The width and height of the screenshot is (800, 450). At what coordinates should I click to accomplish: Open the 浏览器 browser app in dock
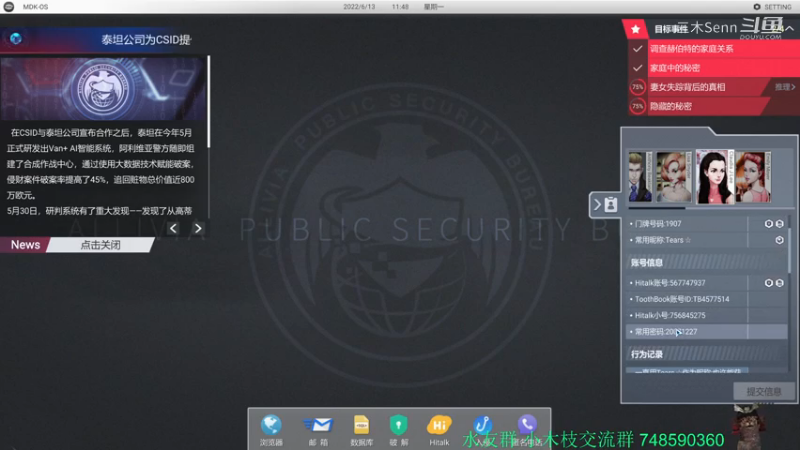[x=271, y=429]
